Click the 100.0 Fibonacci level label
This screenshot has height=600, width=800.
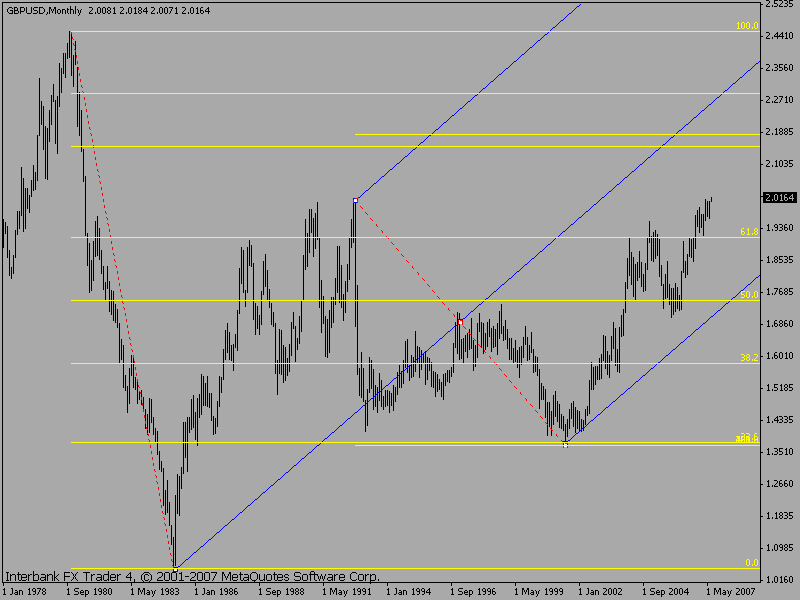coord(747,26)
